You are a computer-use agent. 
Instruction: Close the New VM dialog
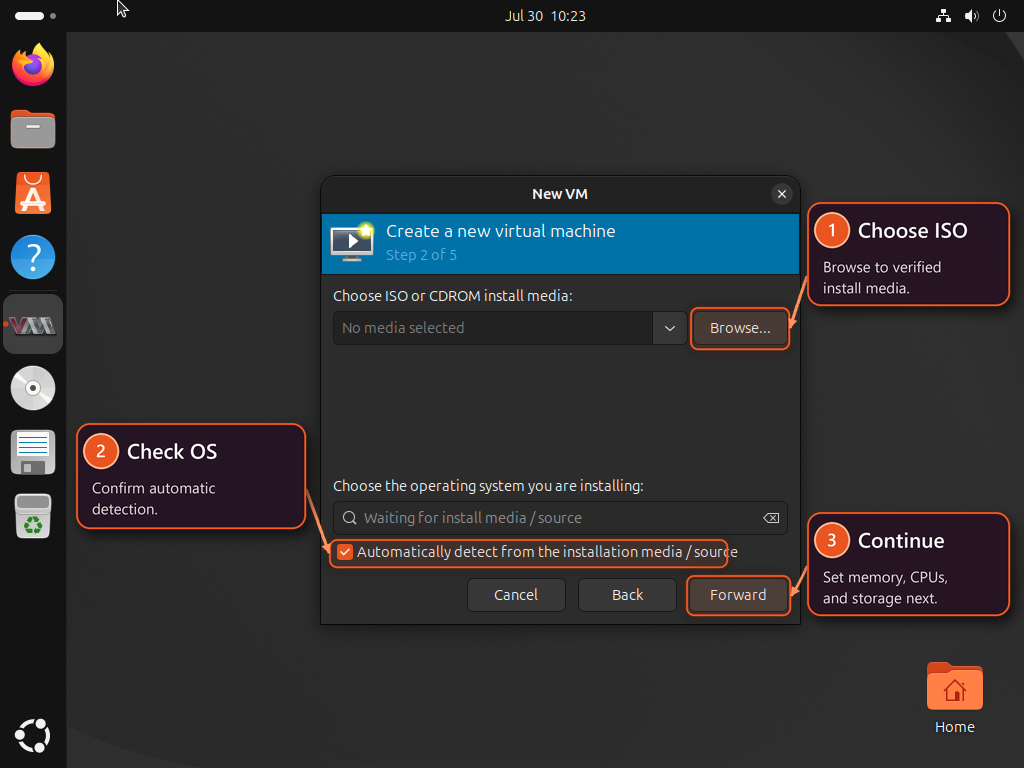point(781,194)
